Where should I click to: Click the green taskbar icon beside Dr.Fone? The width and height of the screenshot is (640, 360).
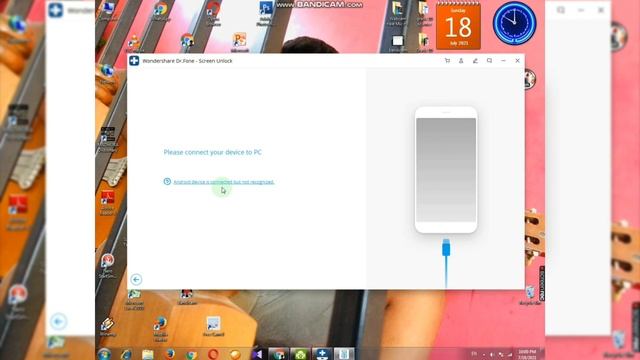pyautogui.click(x=300, y=354)
